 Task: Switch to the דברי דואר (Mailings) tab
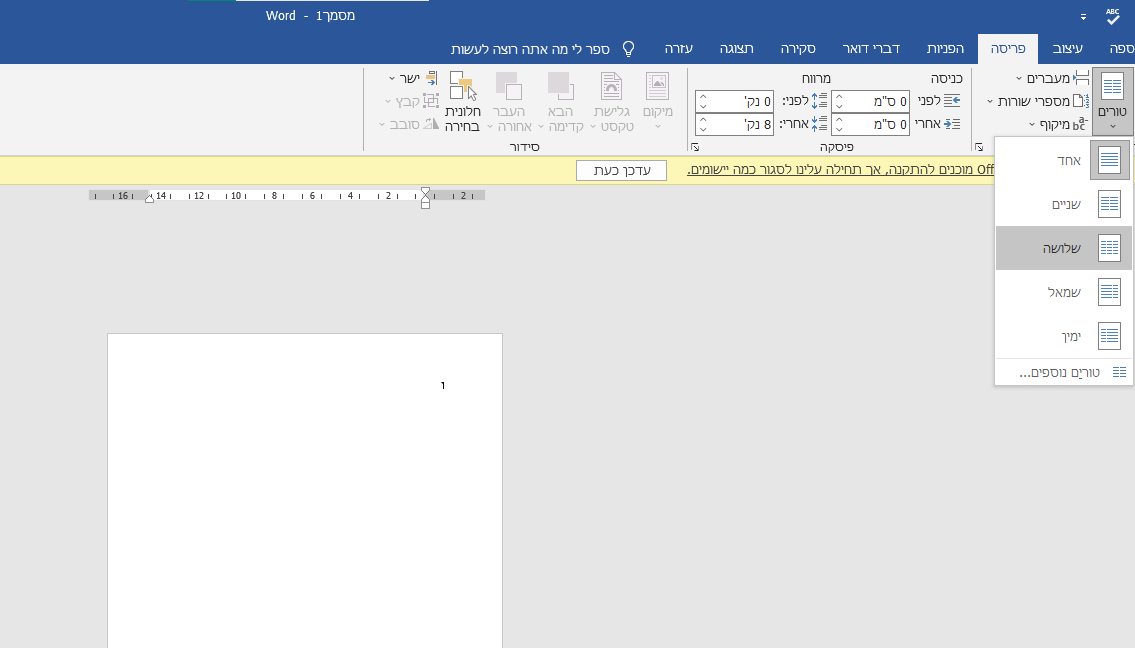point(871,49)
